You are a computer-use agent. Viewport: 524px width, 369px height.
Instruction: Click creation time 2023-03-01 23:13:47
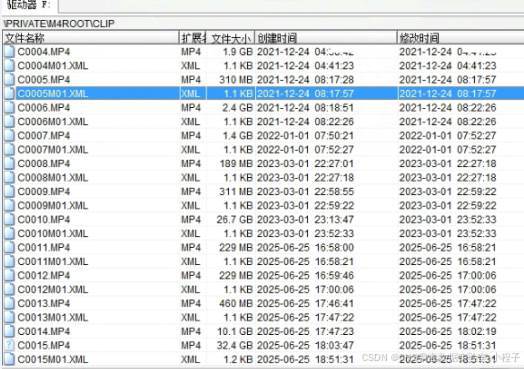(x=305, y=220)
